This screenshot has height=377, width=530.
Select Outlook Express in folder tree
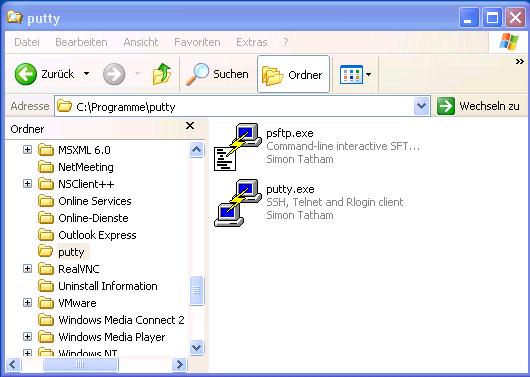[x=97, y=235]
